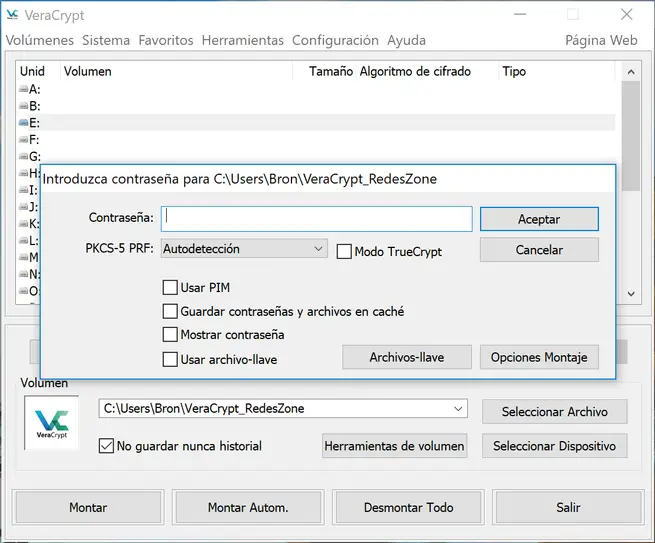Click the VeraCrypt title bar icon
655x543 pixels.
click(13, 16)
